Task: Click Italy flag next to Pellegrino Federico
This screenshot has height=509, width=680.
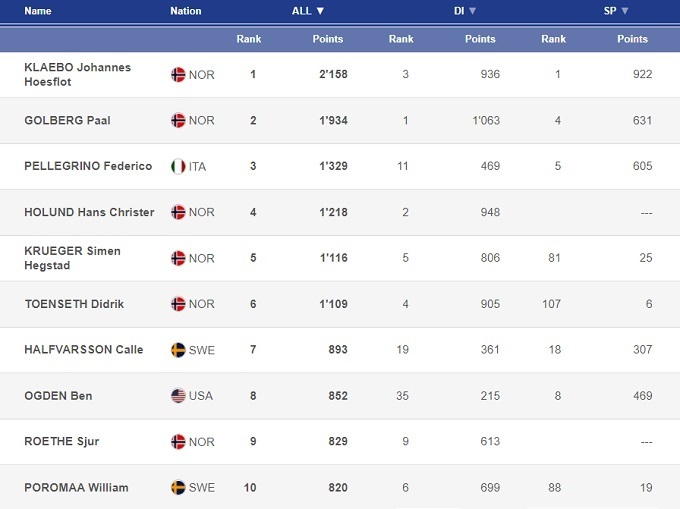Action: (178, 166)
